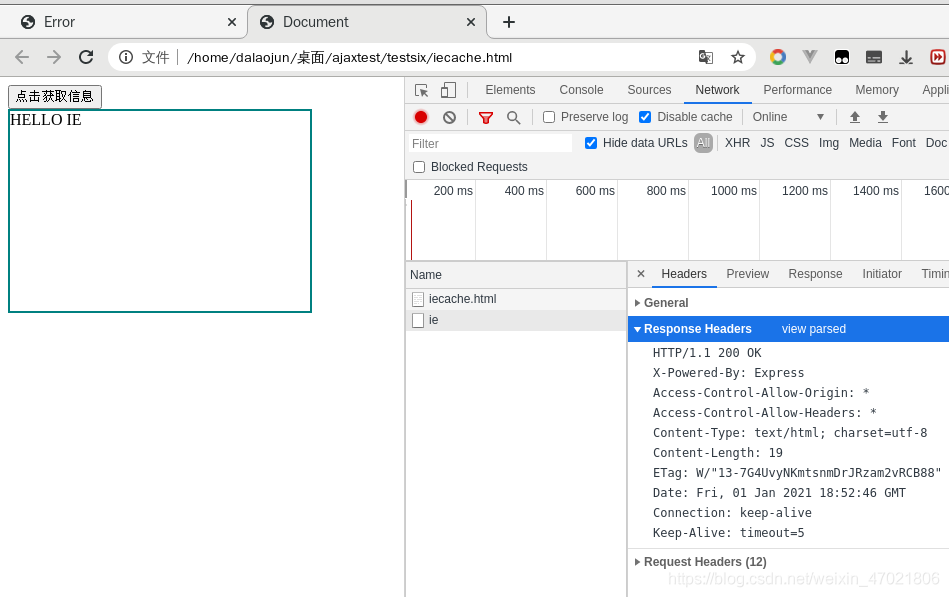Filter requests by All
Screen dimensions: 949x597
tap(703, 143)
